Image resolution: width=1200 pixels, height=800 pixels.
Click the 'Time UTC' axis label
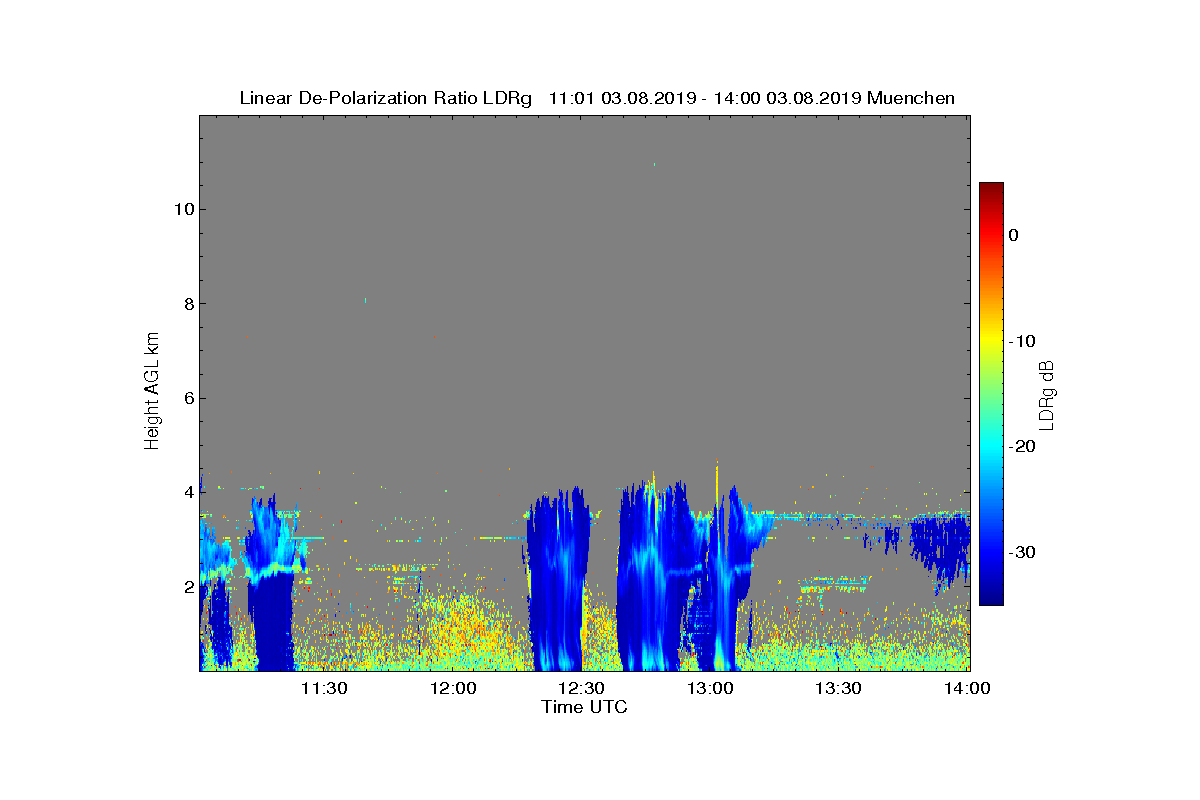(584, 707)
